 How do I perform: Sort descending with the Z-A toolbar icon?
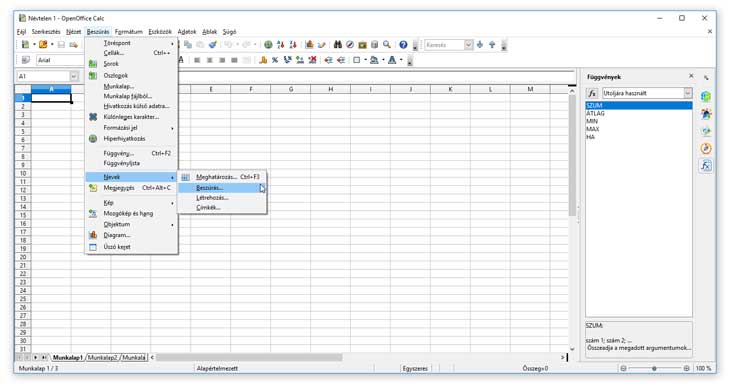[293, 45]
